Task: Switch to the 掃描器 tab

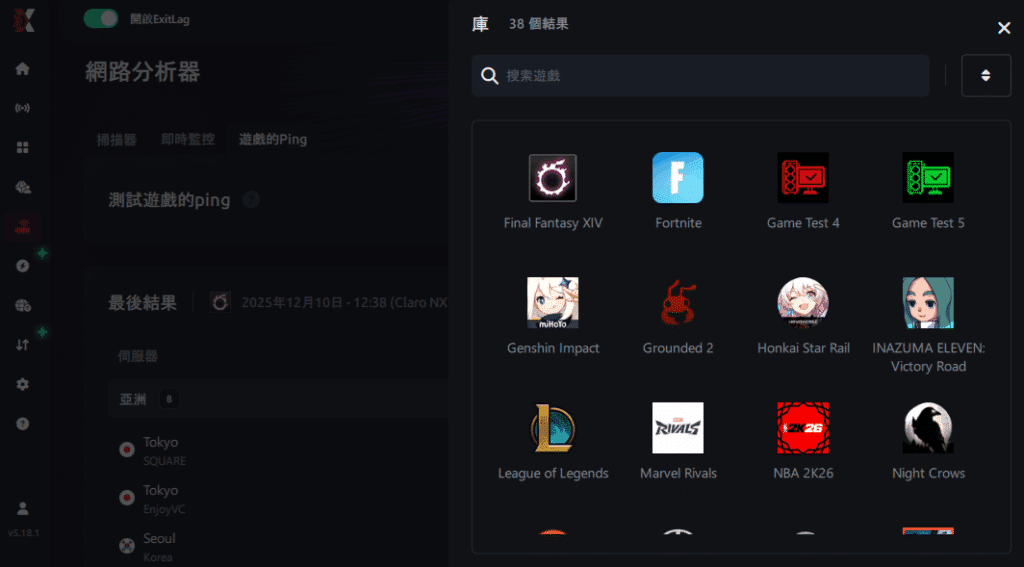Action: click(116, 139)
